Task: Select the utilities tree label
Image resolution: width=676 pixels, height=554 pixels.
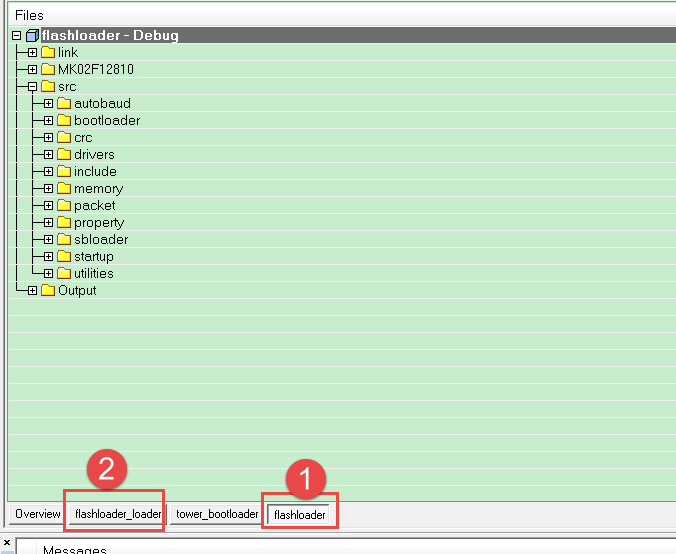Action: [94, 273]
